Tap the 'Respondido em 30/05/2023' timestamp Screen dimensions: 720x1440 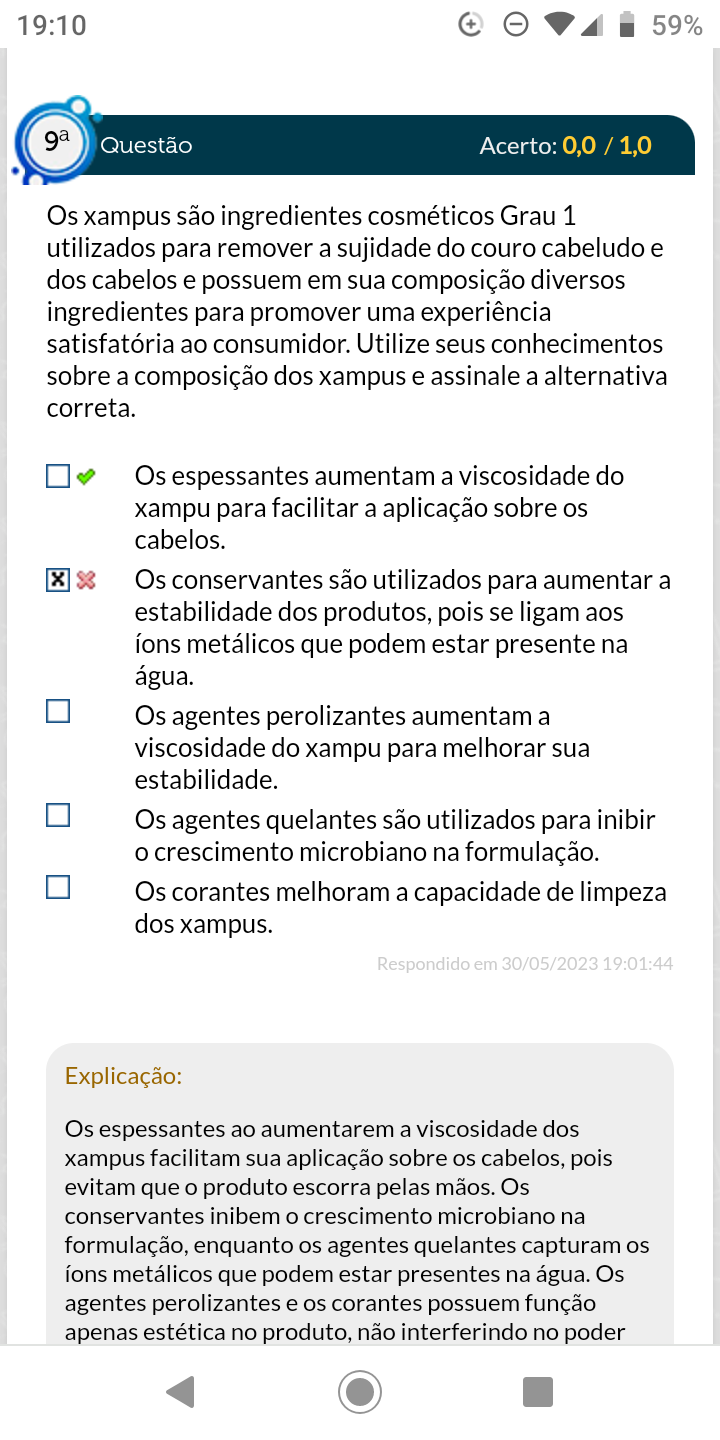point(525,964)
